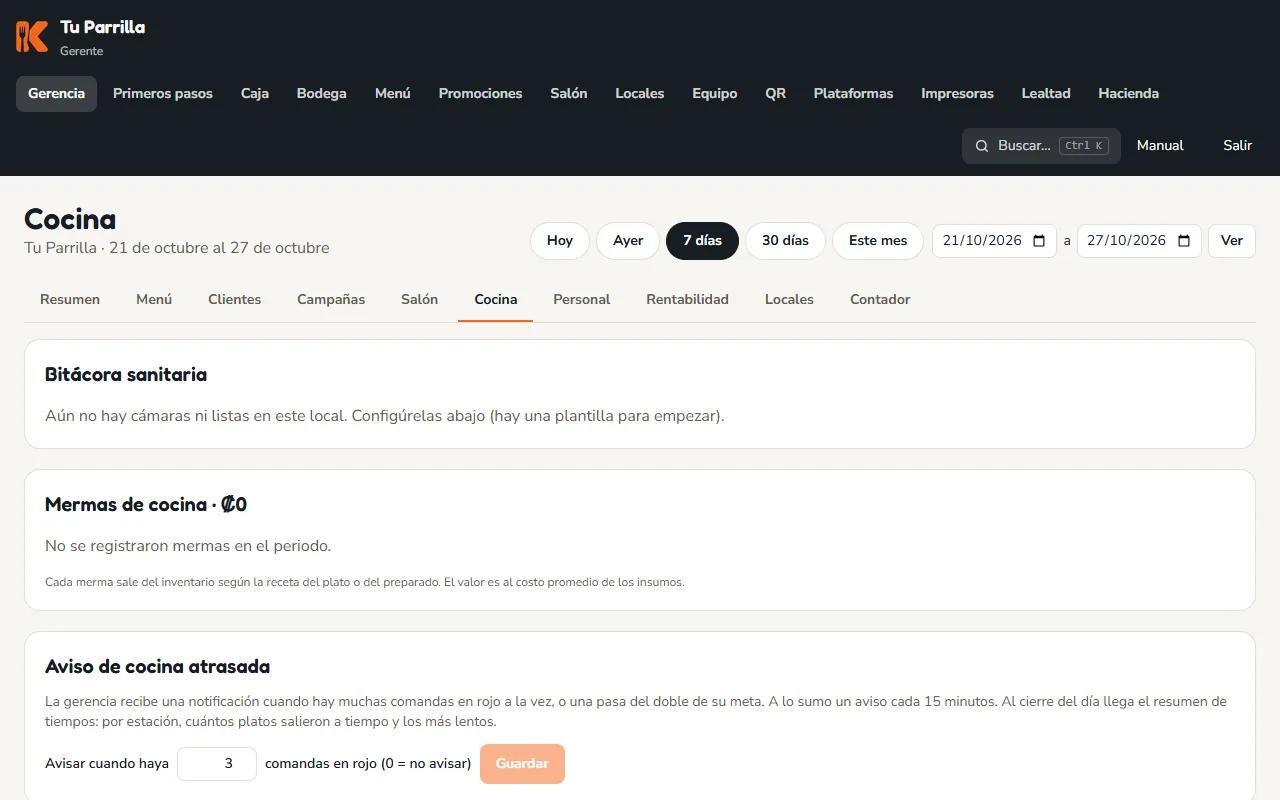The height and width of the screenshot is (800, 1280).
Task: Open the Manual link
Action: 1160,146
